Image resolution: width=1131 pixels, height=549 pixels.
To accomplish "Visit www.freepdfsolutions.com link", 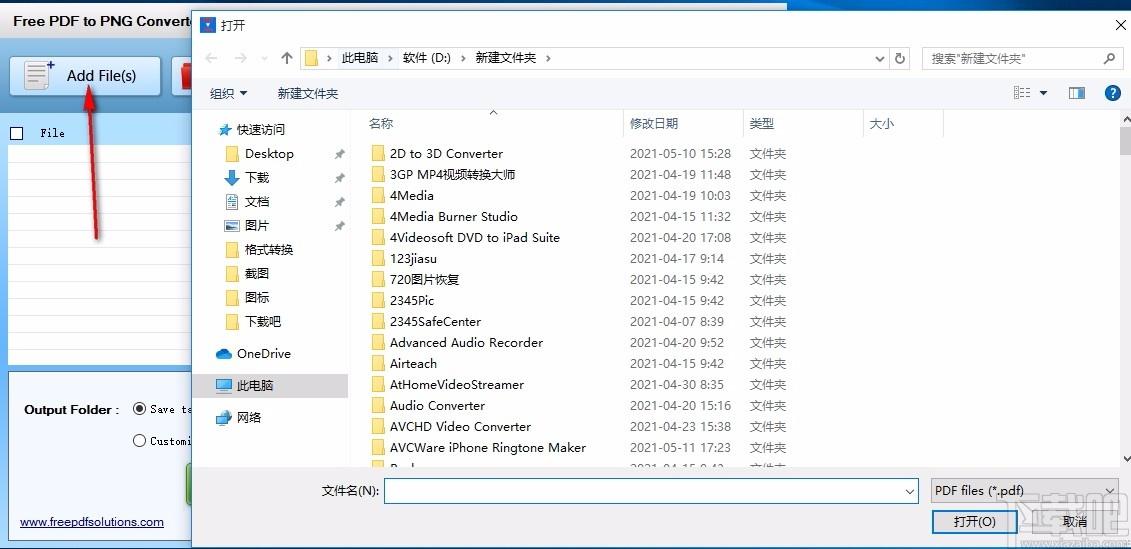I will tap(92, 522).
